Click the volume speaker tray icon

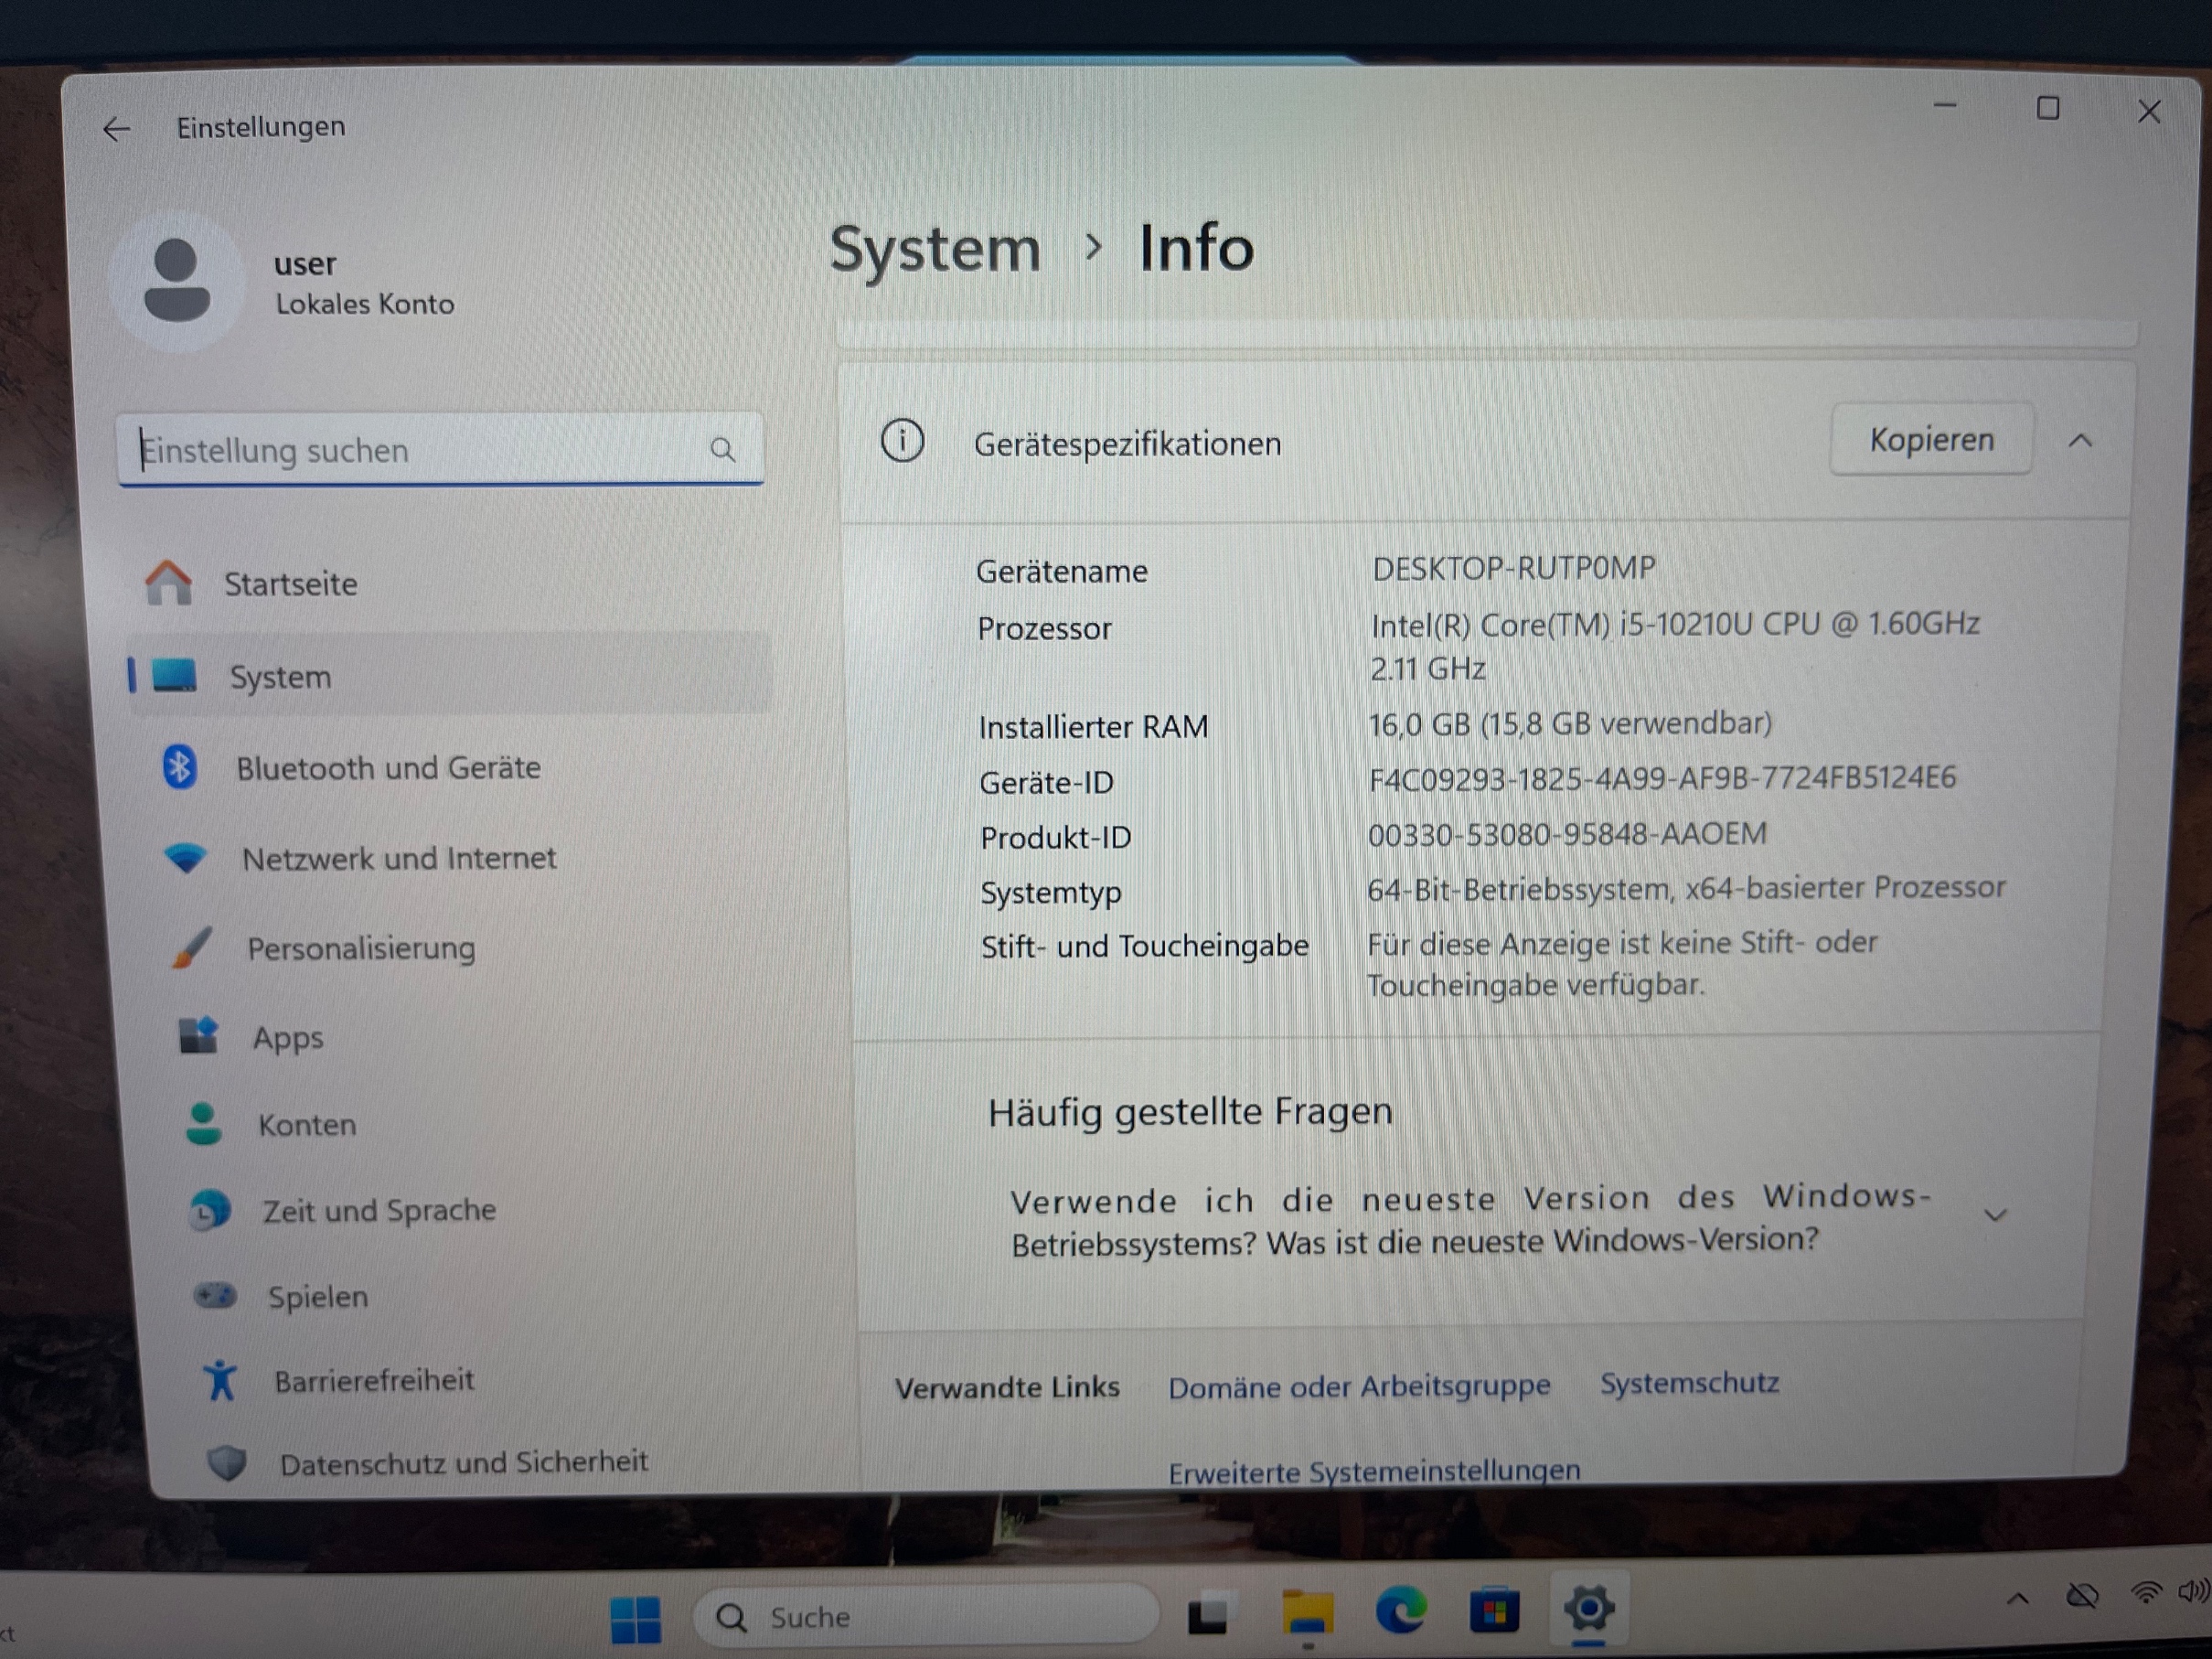[x=2194, y=1590]
